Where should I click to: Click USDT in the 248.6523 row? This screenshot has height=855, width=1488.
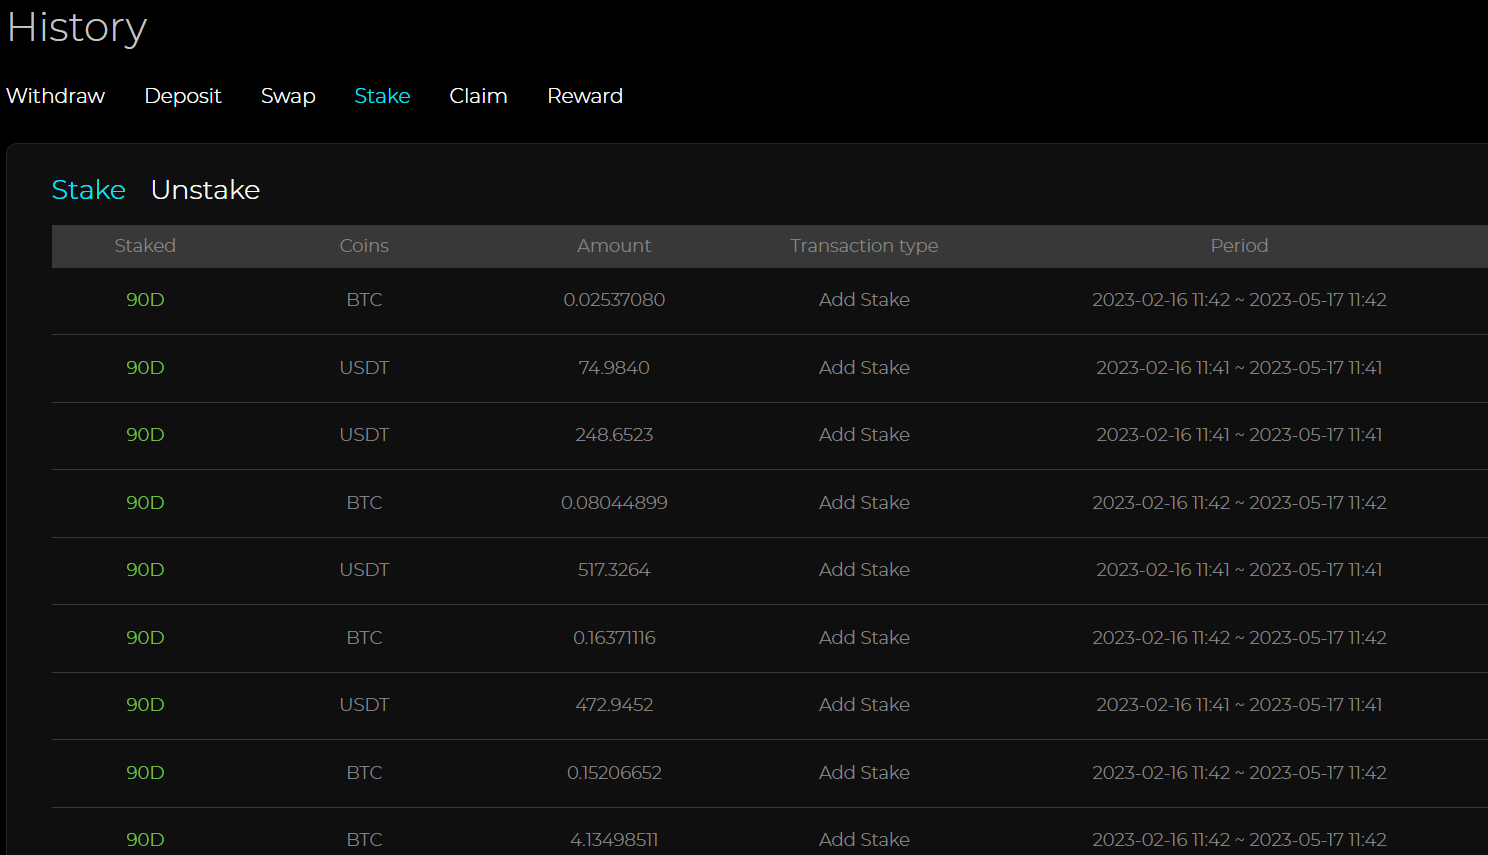[x=364, y=435]
